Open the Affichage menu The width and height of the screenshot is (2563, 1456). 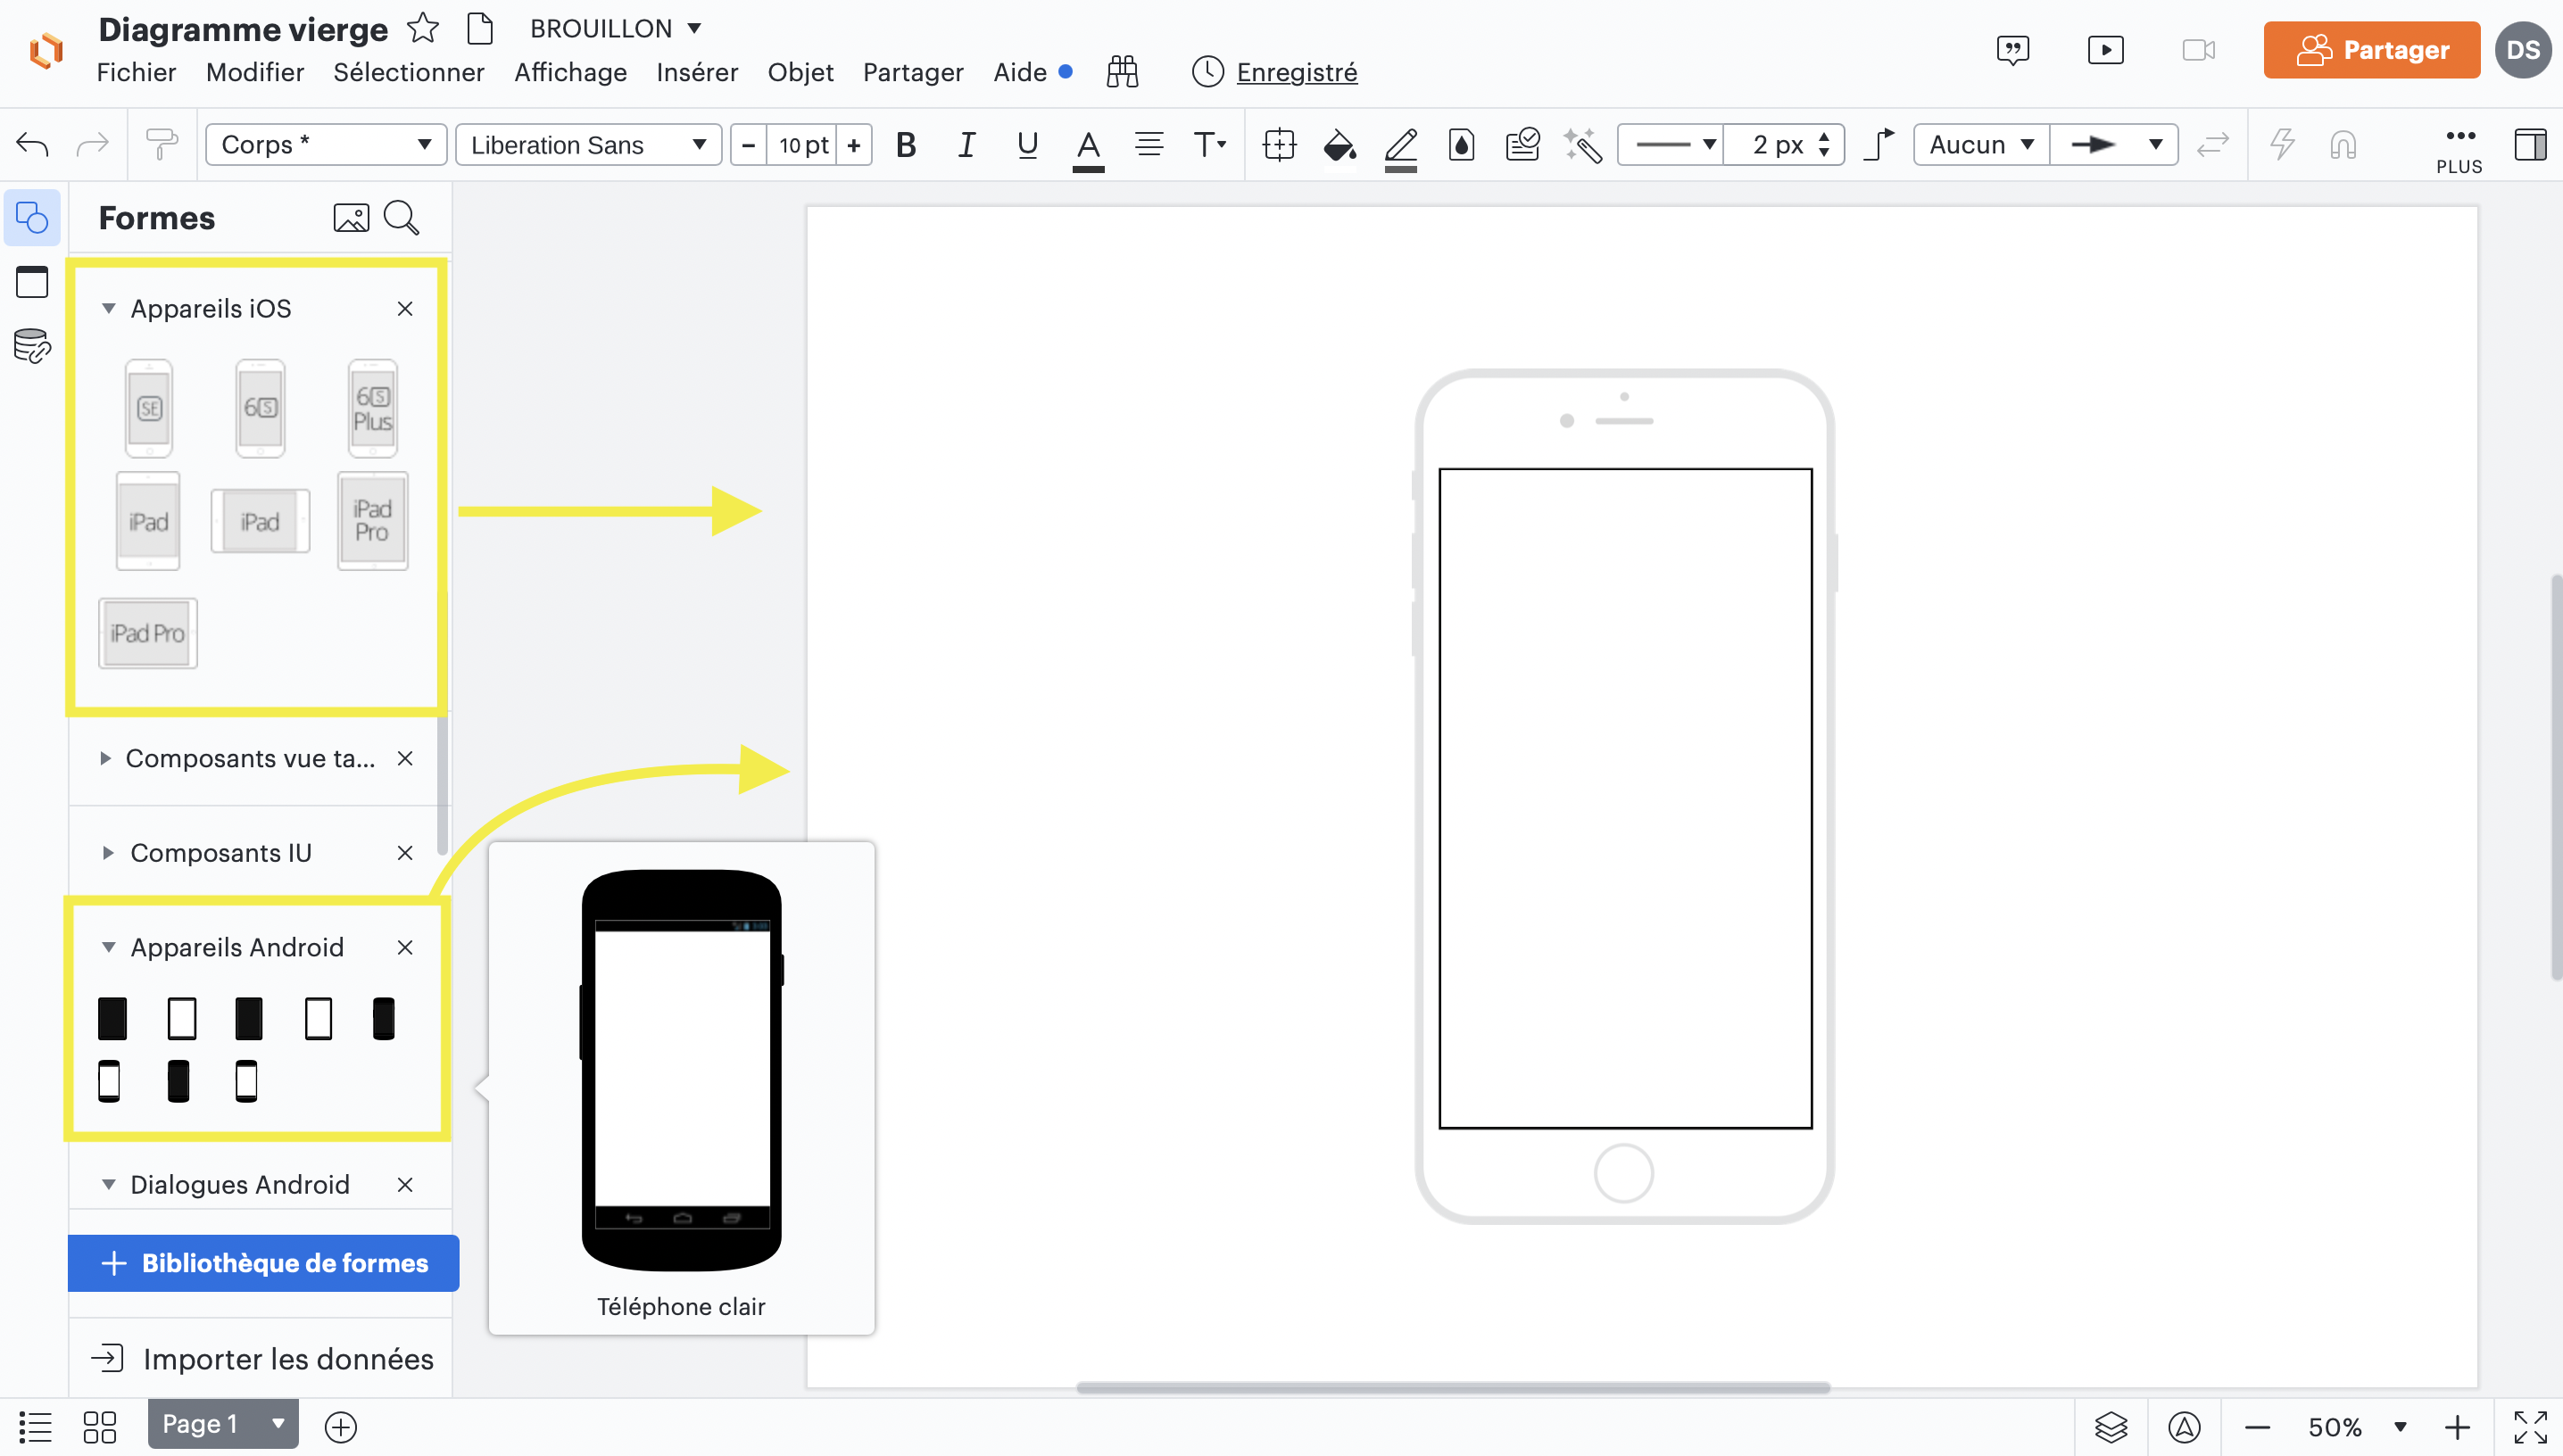click(x=570, y=72)
